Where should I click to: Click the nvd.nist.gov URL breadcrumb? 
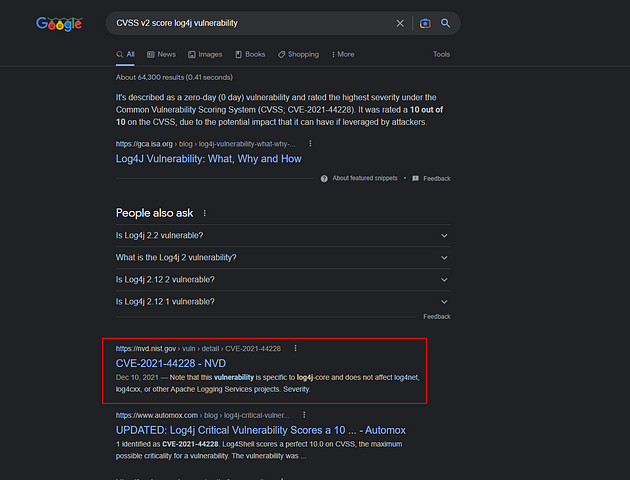pyautogui.click(x=198, y=348)
